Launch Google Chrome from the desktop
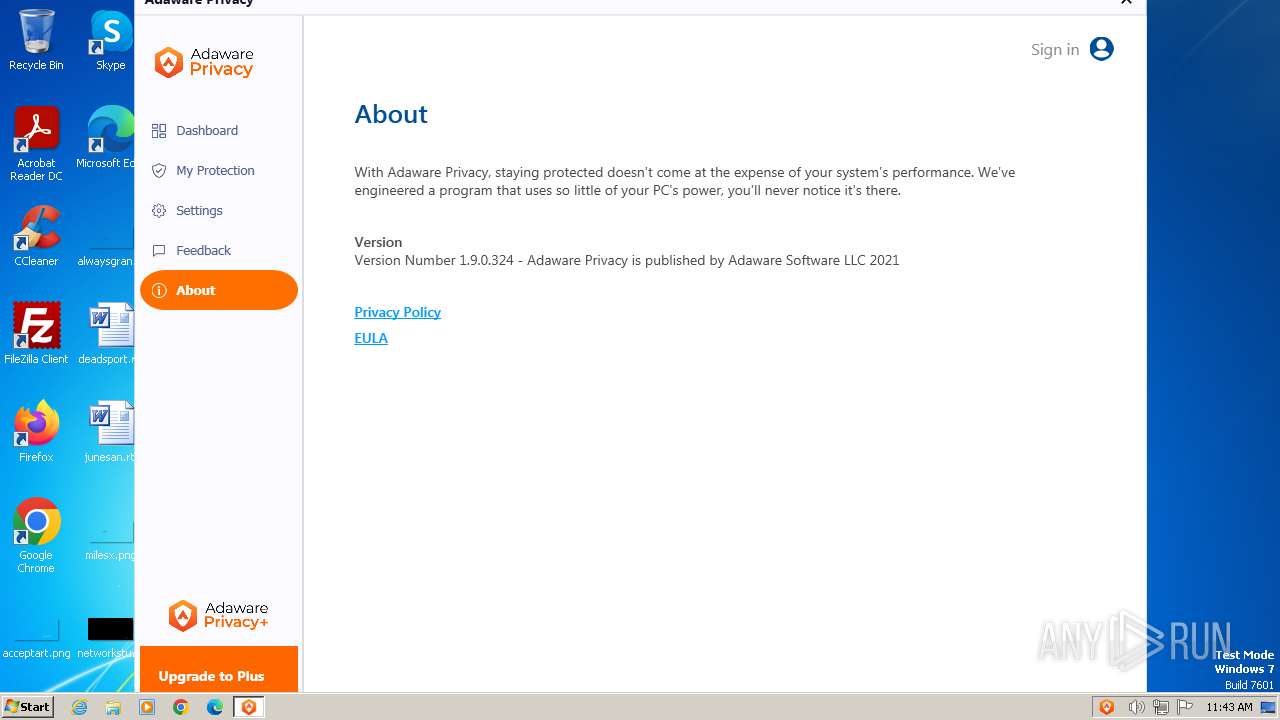The image size is (1280, 720). pos(36,536)
